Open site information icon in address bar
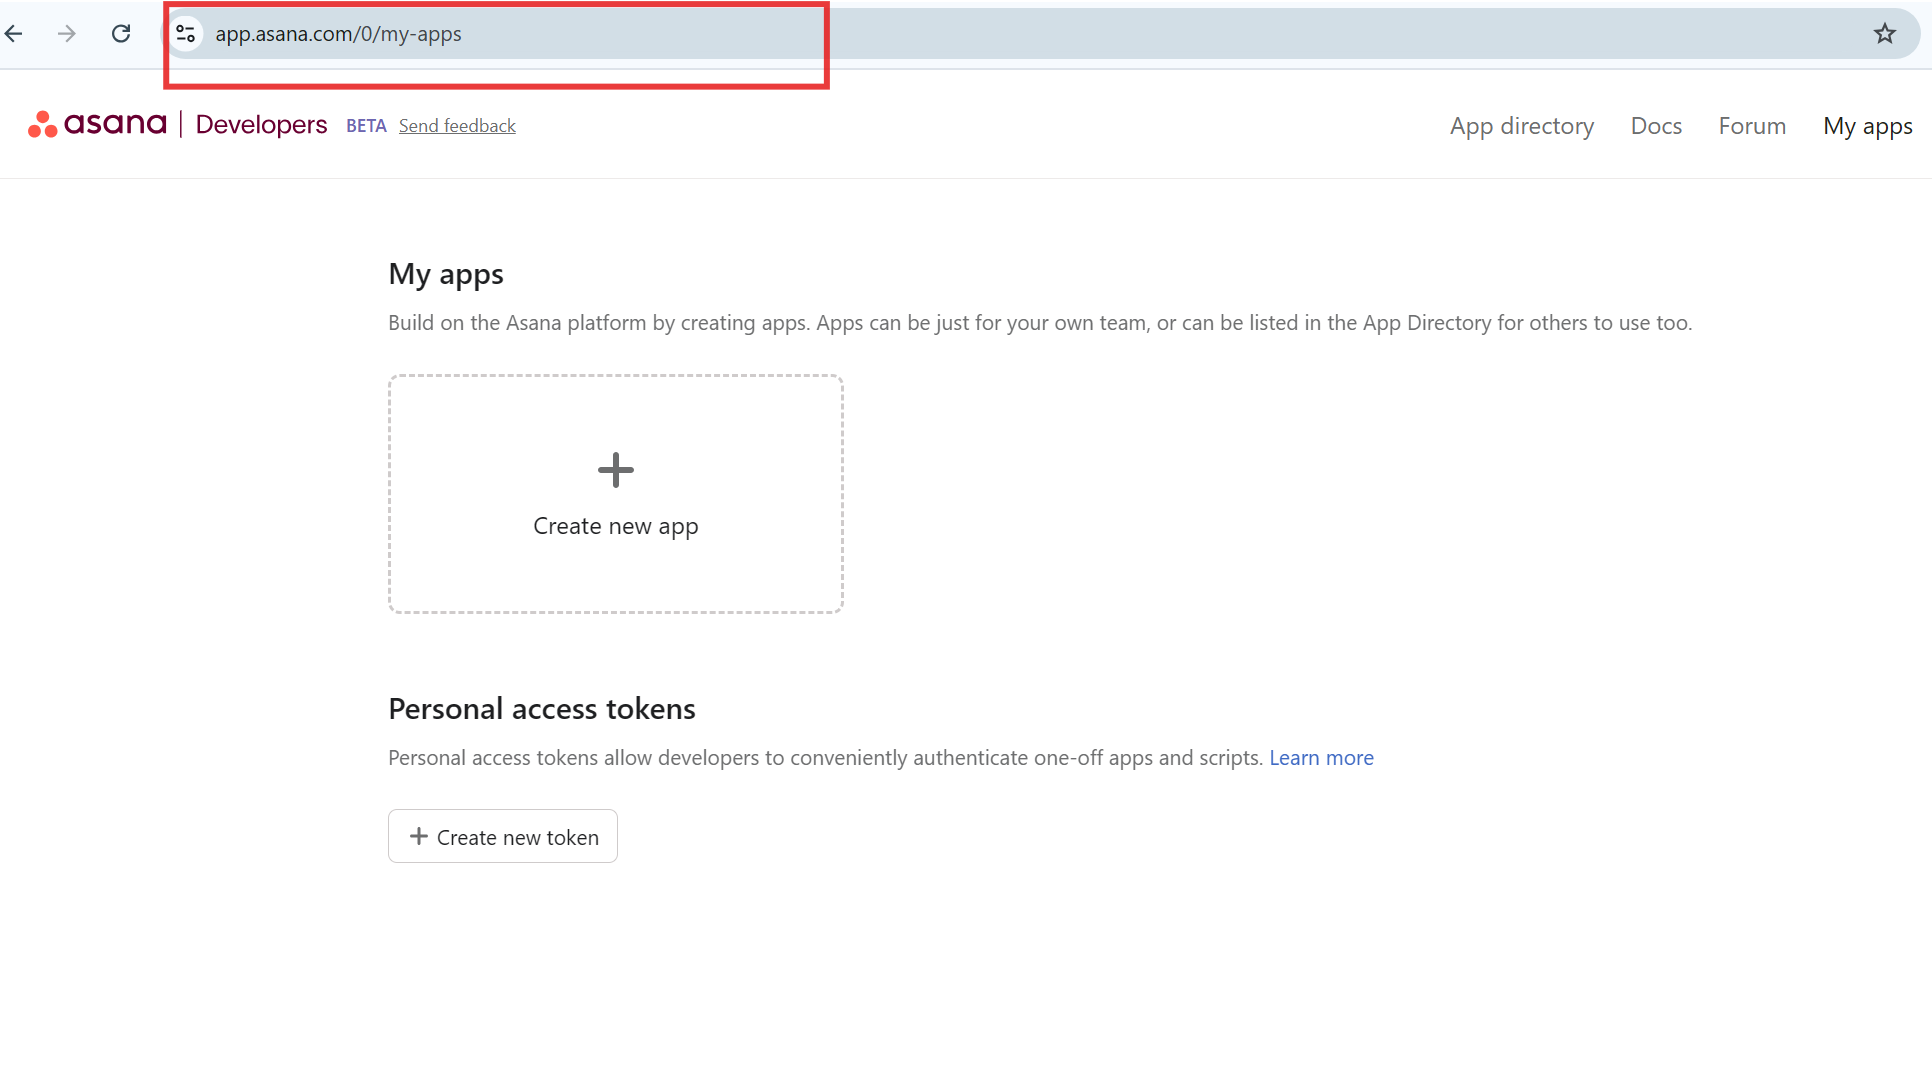 (x=185, y=34)
